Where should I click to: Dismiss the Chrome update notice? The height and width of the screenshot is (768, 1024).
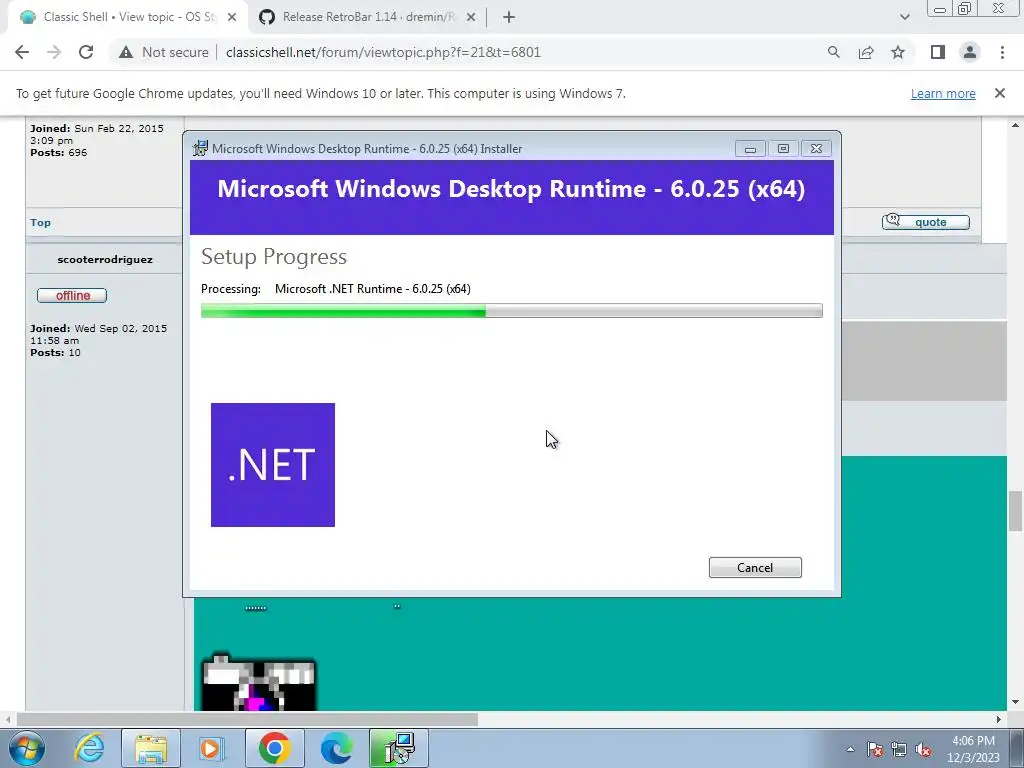pyautogui.click(x=1000, y=93)
